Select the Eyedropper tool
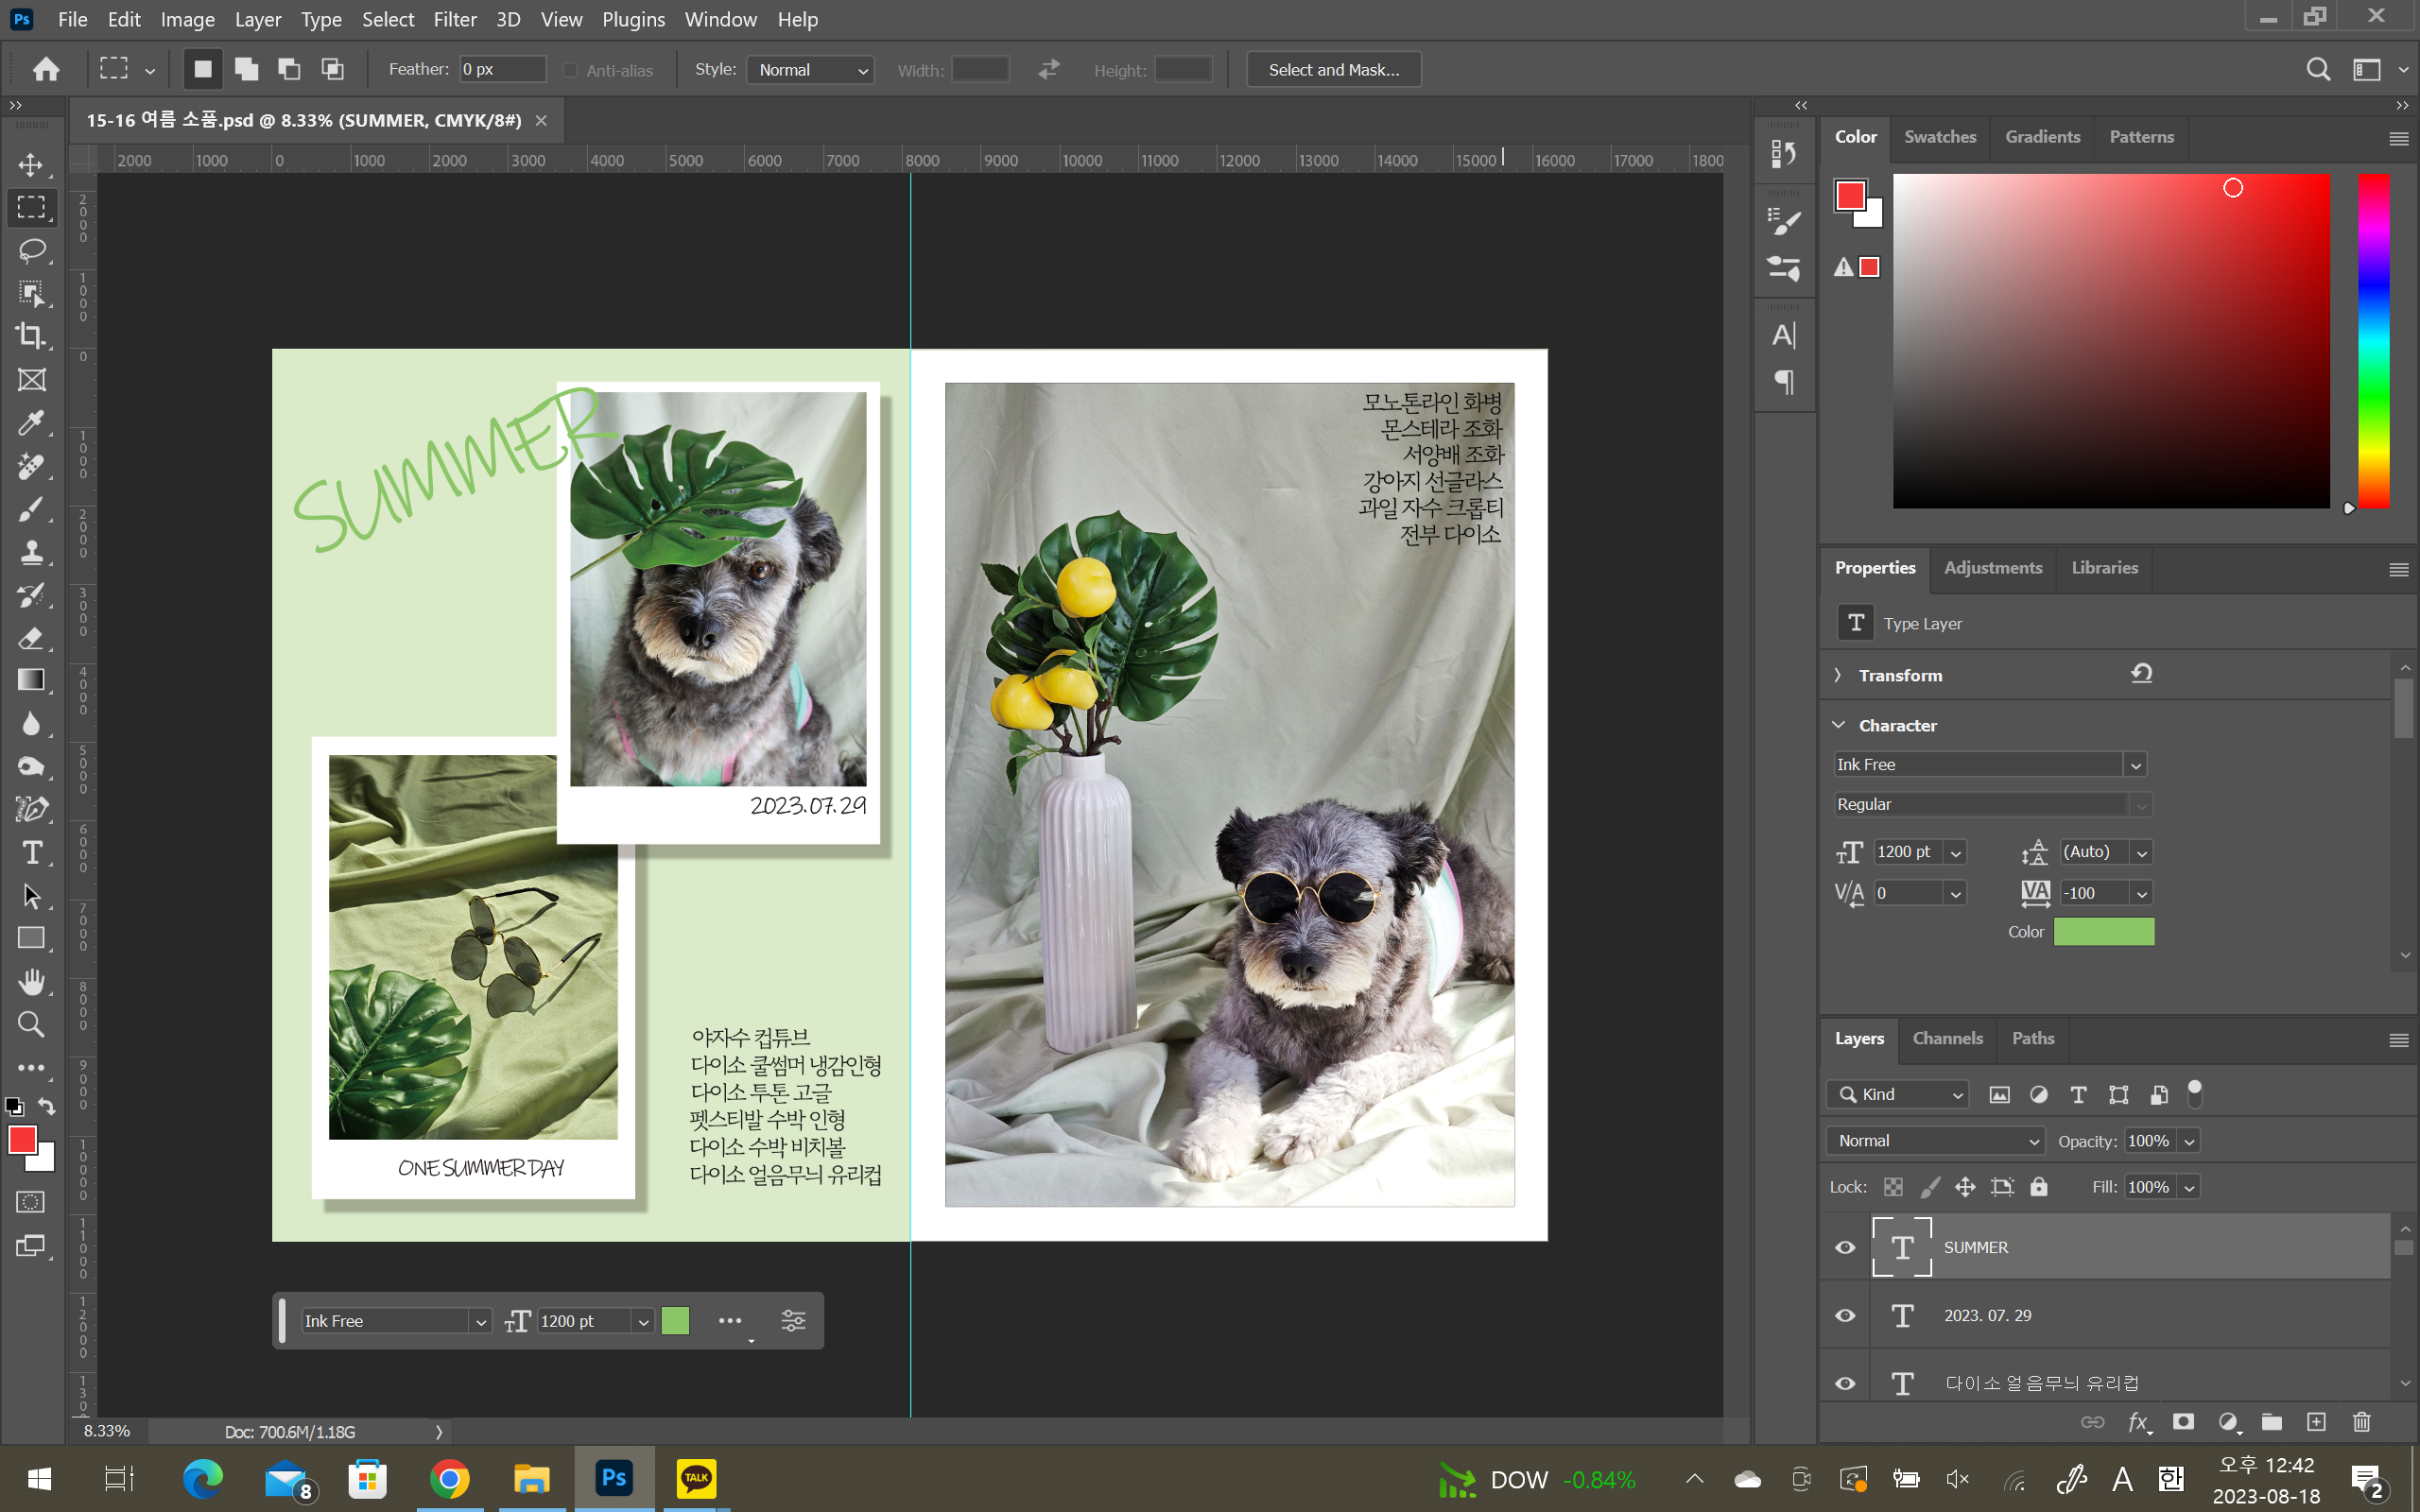The image size is (2420, 1512). (31, 423)
